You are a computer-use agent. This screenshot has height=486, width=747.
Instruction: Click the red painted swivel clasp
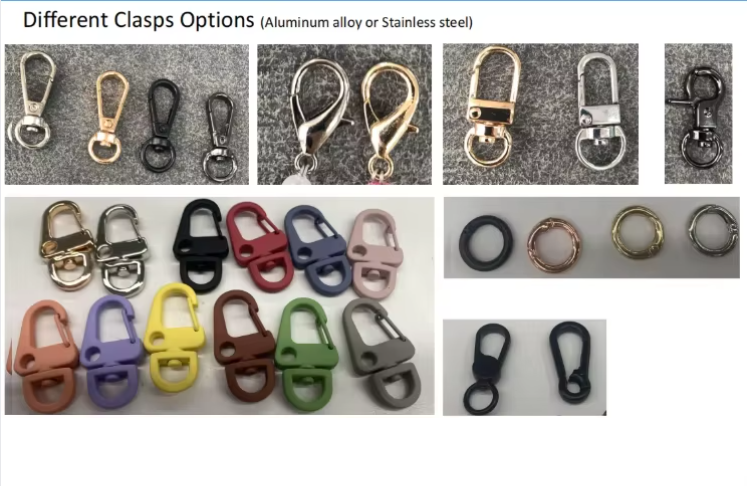257,246
